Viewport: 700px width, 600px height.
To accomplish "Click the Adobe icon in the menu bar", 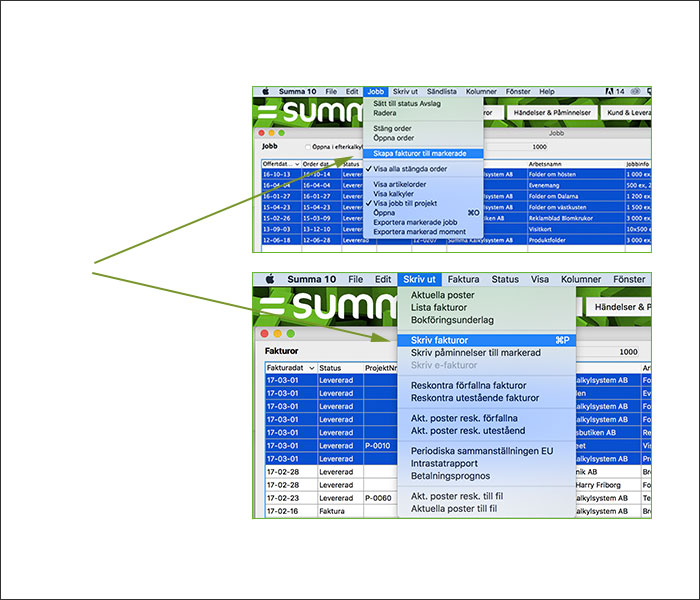I will 609,92.
